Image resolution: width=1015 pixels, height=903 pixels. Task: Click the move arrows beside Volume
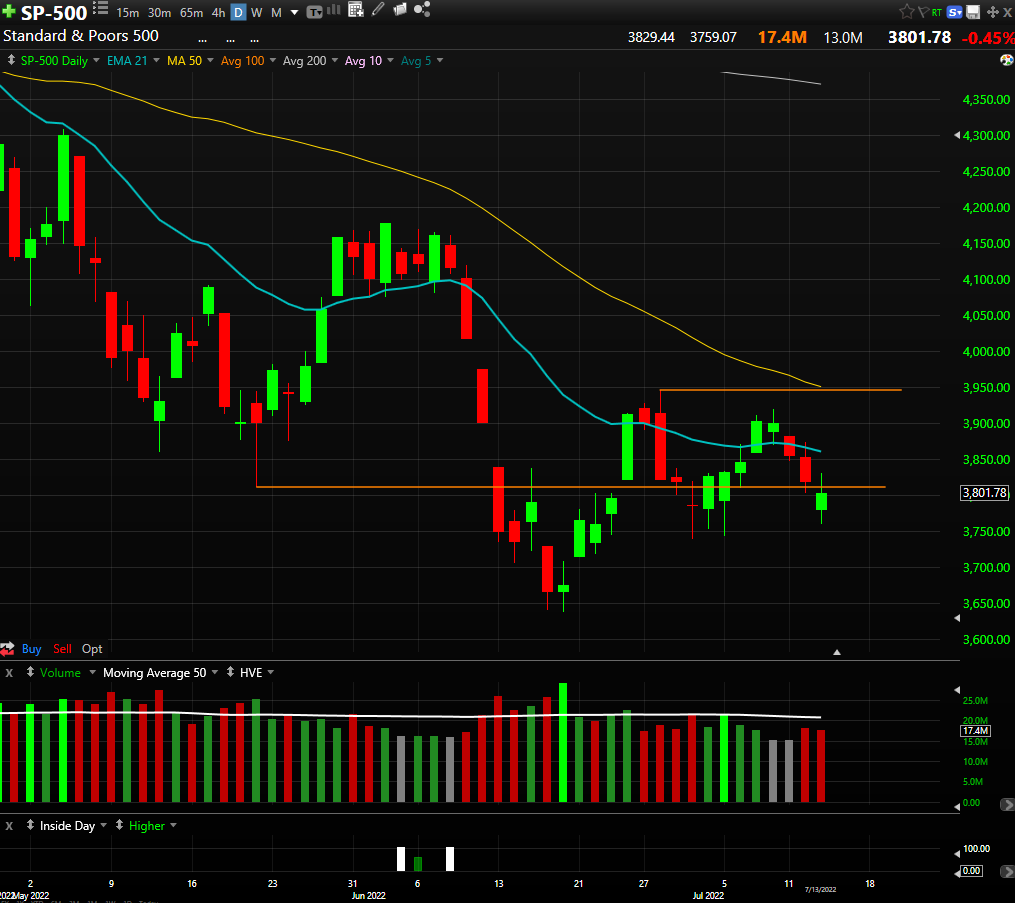30,673
